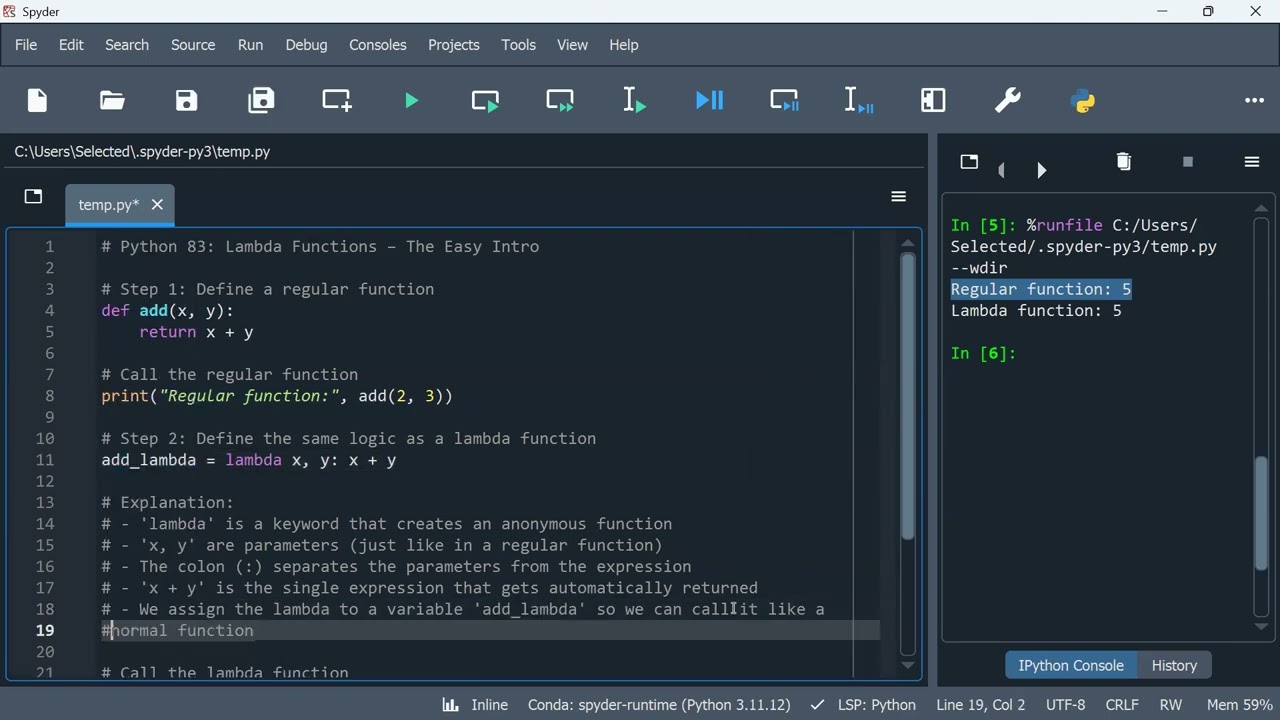Viewport: 1280px width, 720px height.
Task: Open a file with folder icon
Action: 112,100
